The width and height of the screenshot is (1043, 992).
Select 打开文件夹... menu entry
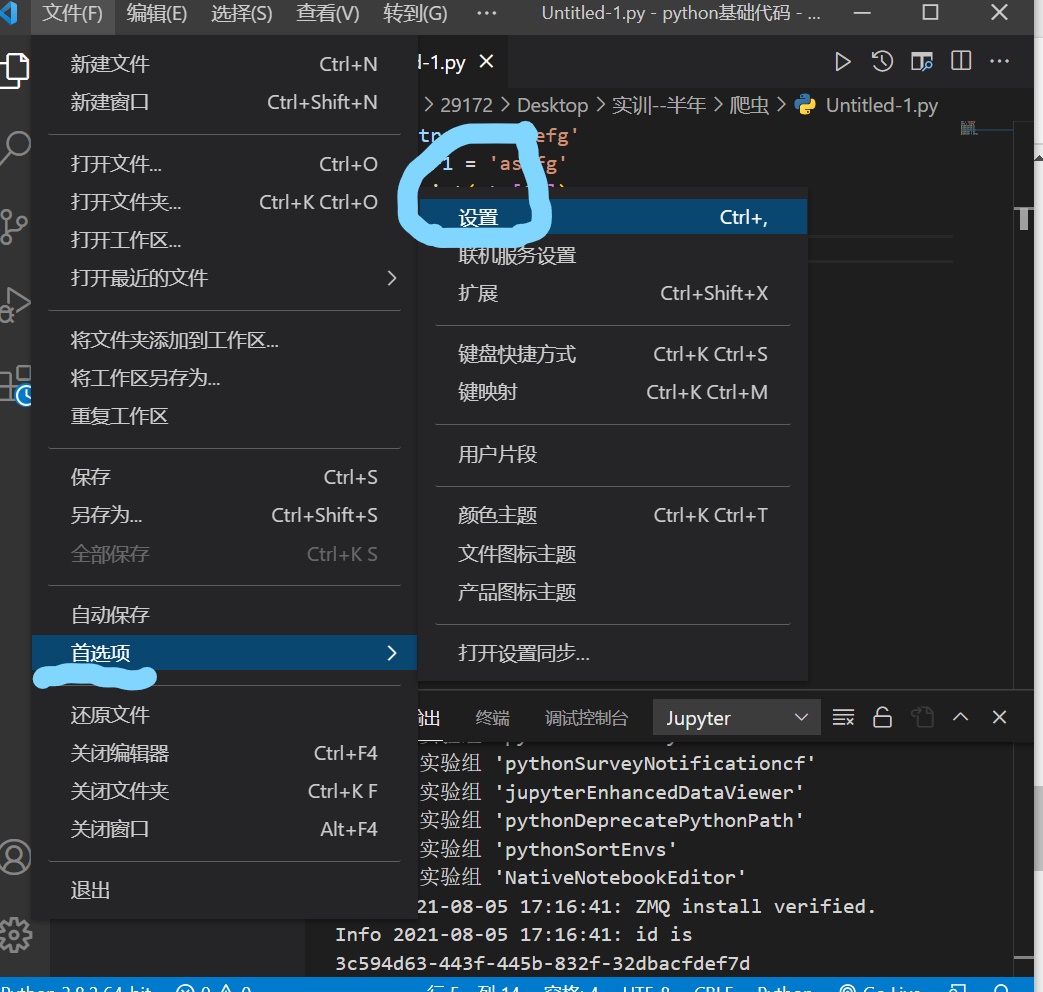(225, 202)
